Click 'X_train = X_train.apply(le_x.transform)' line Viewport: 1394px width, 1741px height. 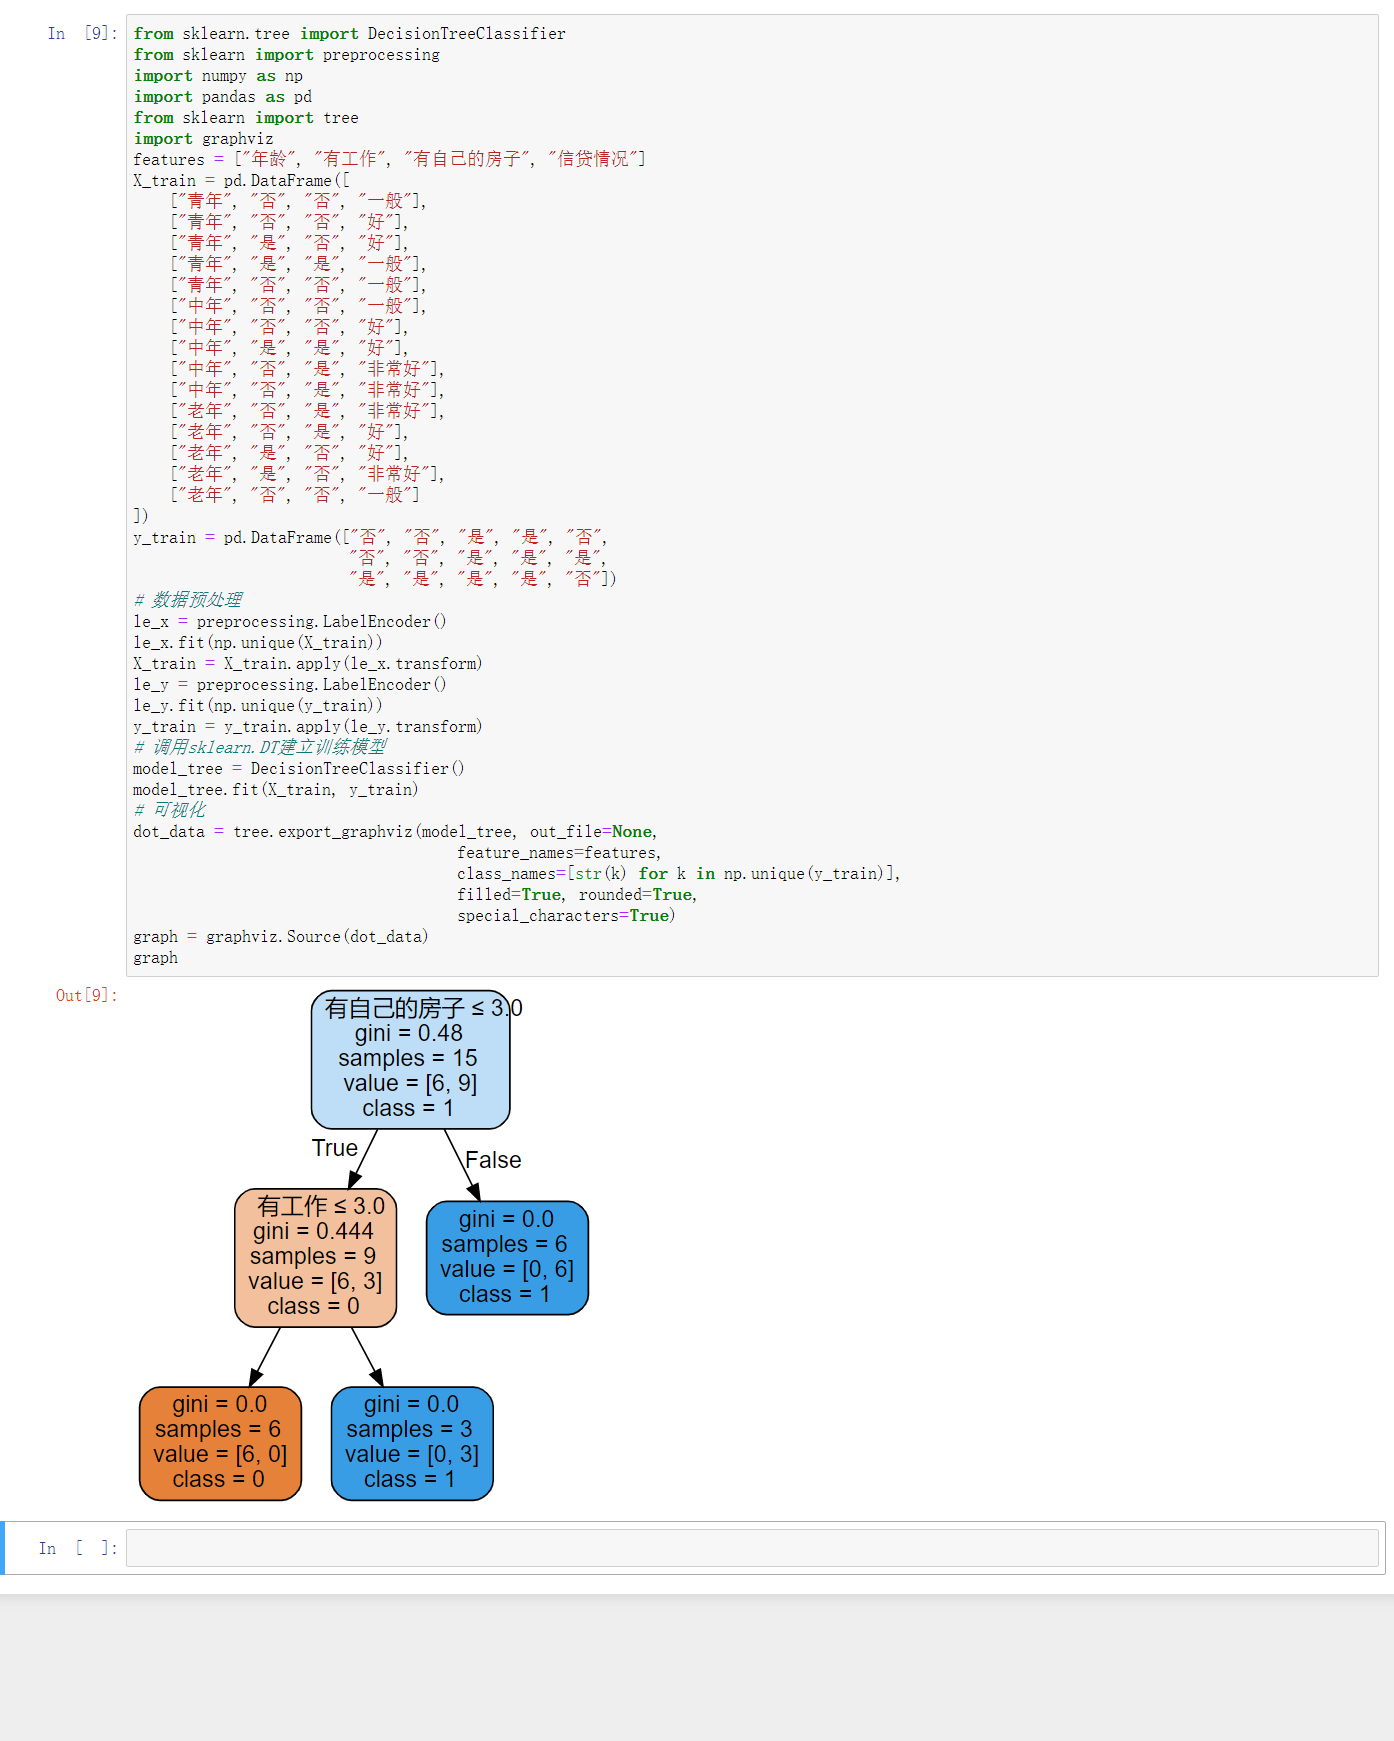click(x=308, y=663)
